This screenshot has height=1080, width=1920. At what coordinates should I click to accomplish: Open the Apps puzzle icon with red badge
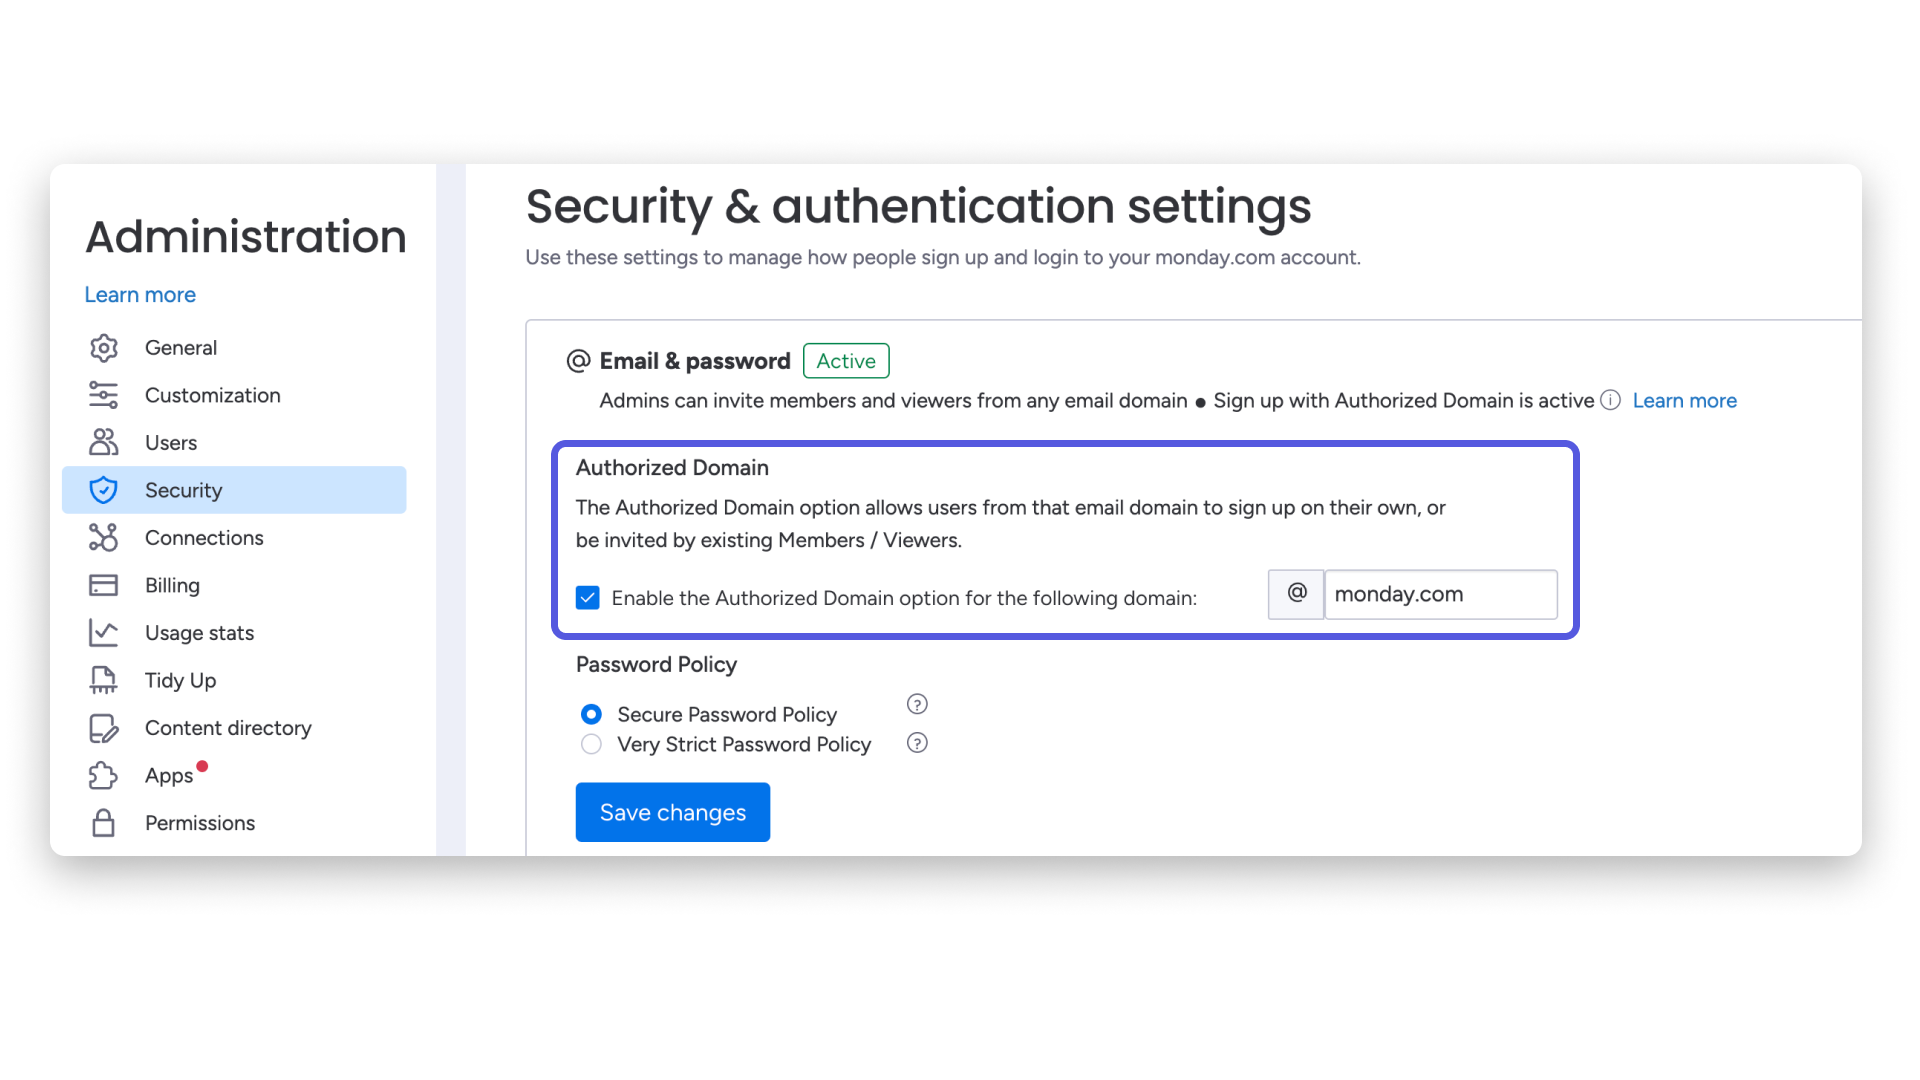[x=104, y=775]
